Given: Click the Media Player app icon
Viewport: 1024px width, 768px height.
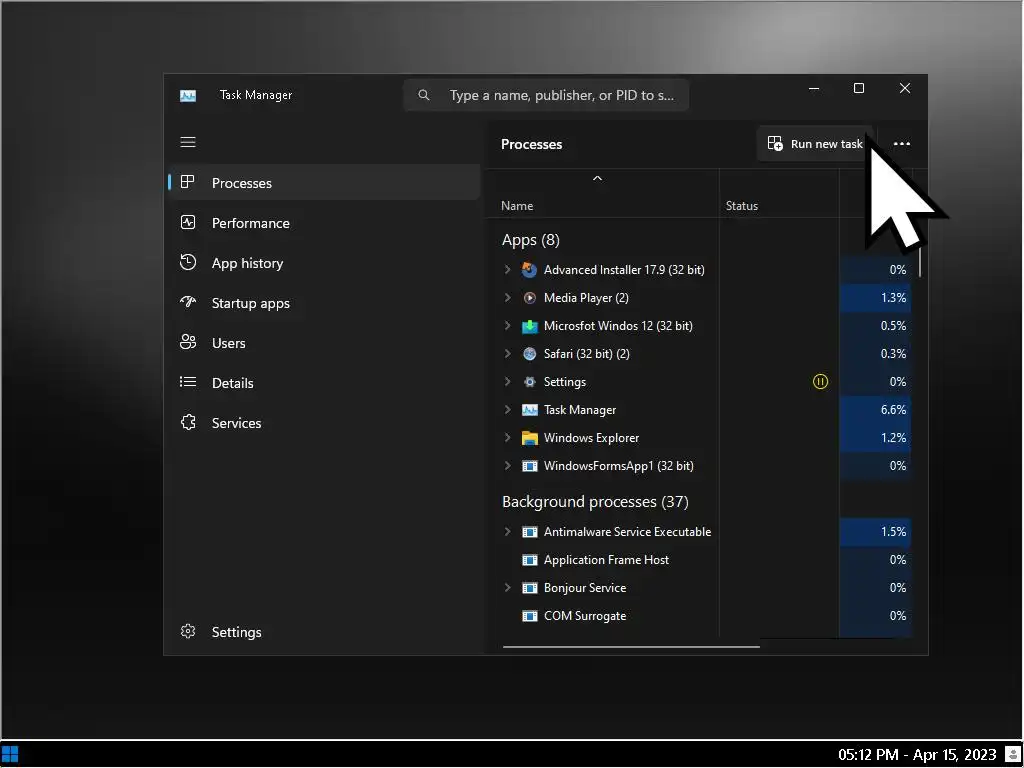Looking at the screenshot, I should (530, 298).
